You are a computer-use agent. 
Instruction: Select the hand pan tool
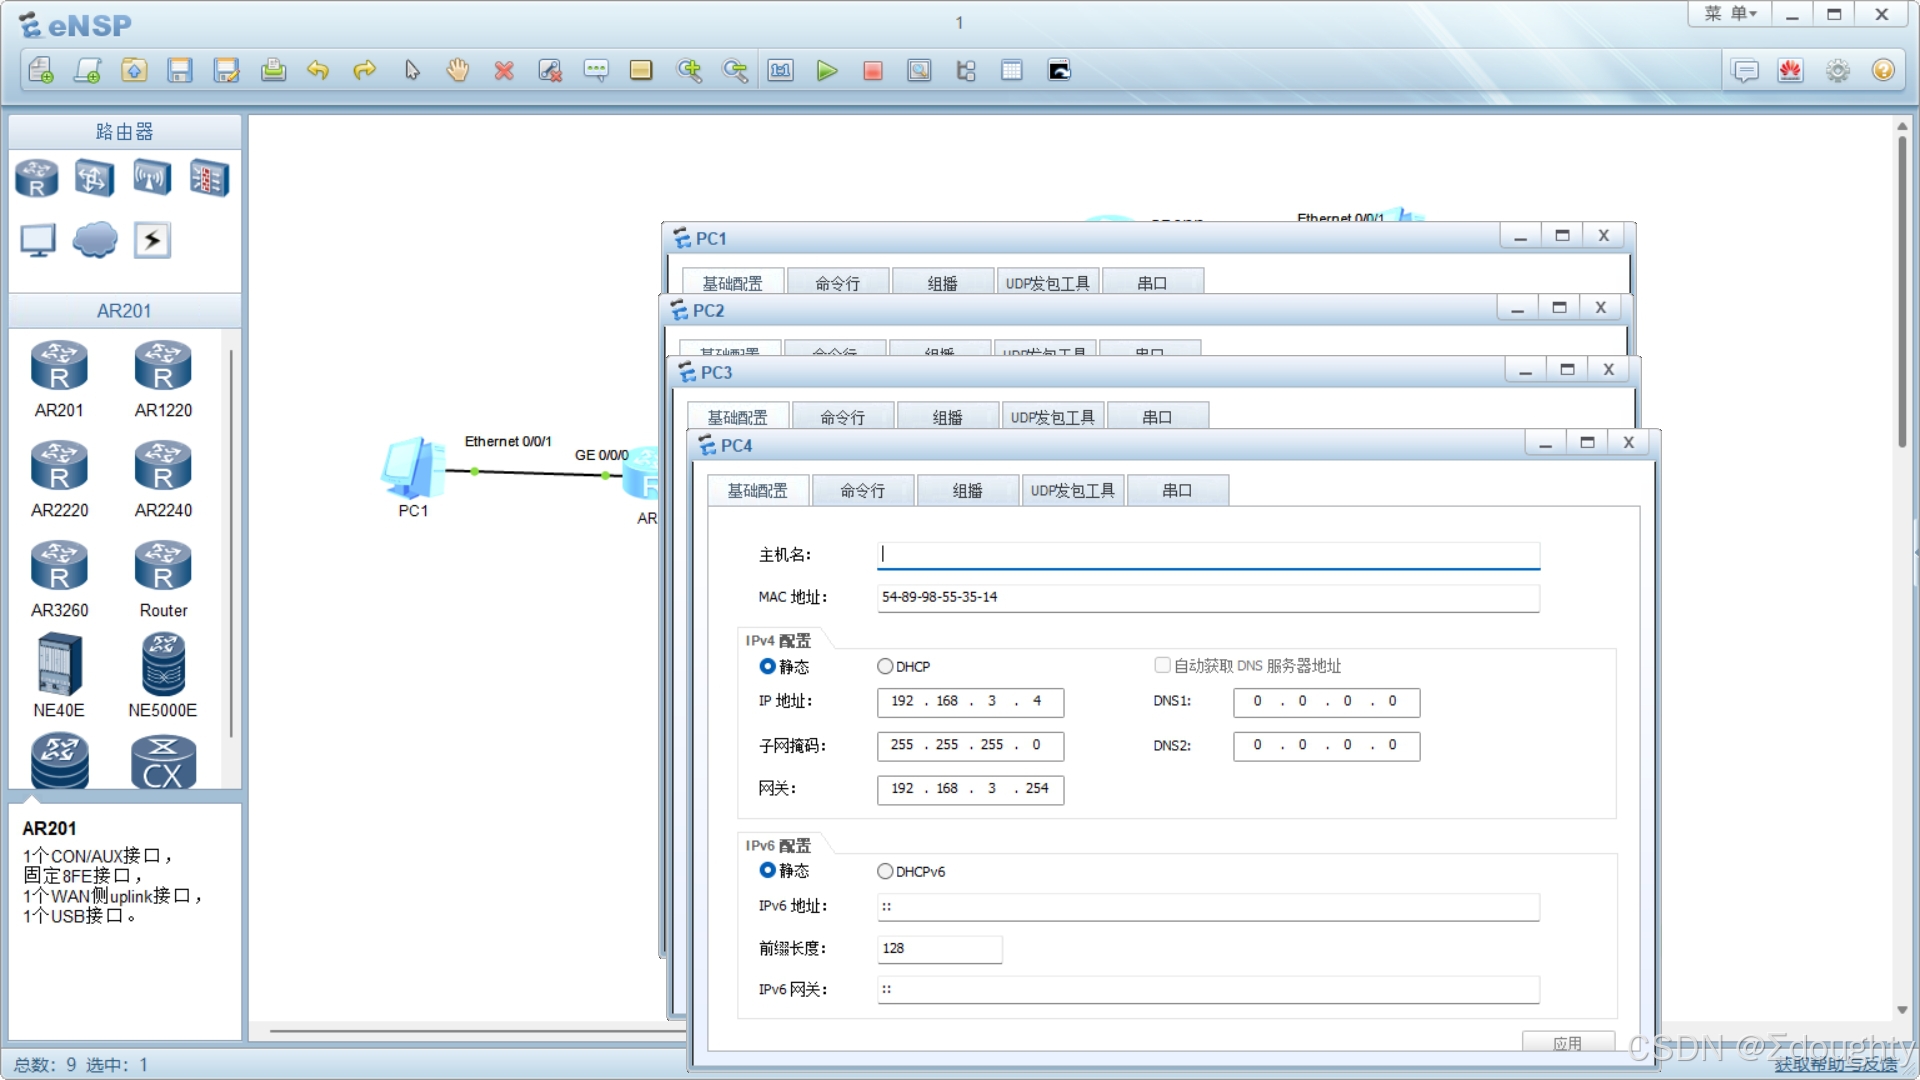pos(458,70)
